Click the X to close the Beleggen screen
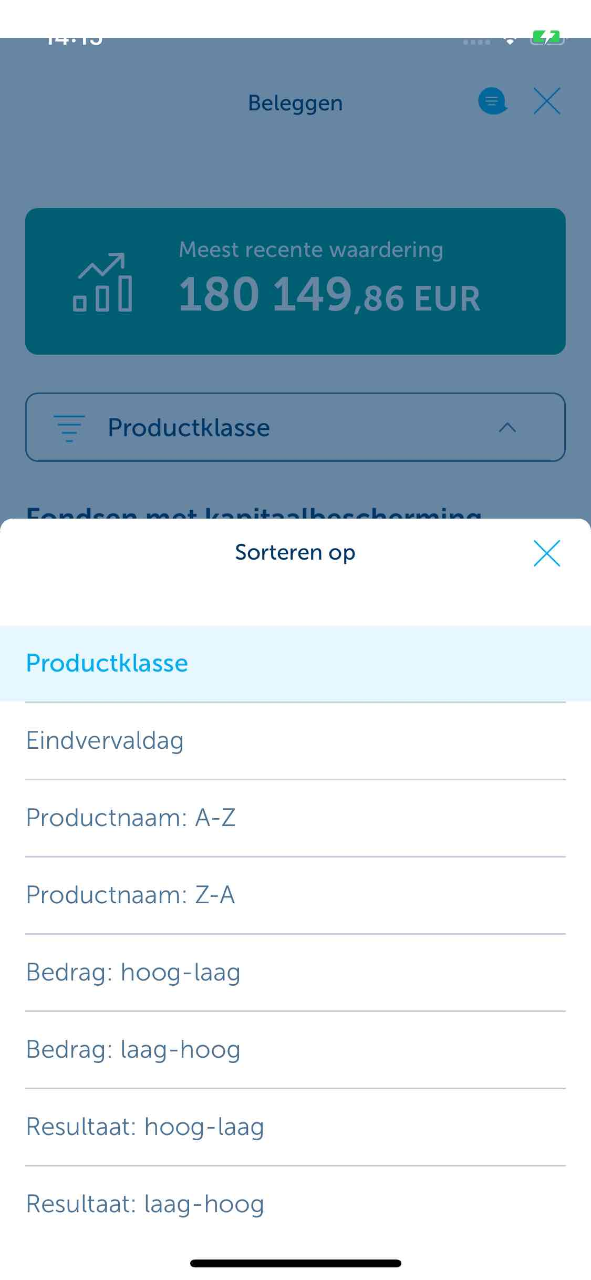This screenshot has height=1280, width=591. pos(547,101)
